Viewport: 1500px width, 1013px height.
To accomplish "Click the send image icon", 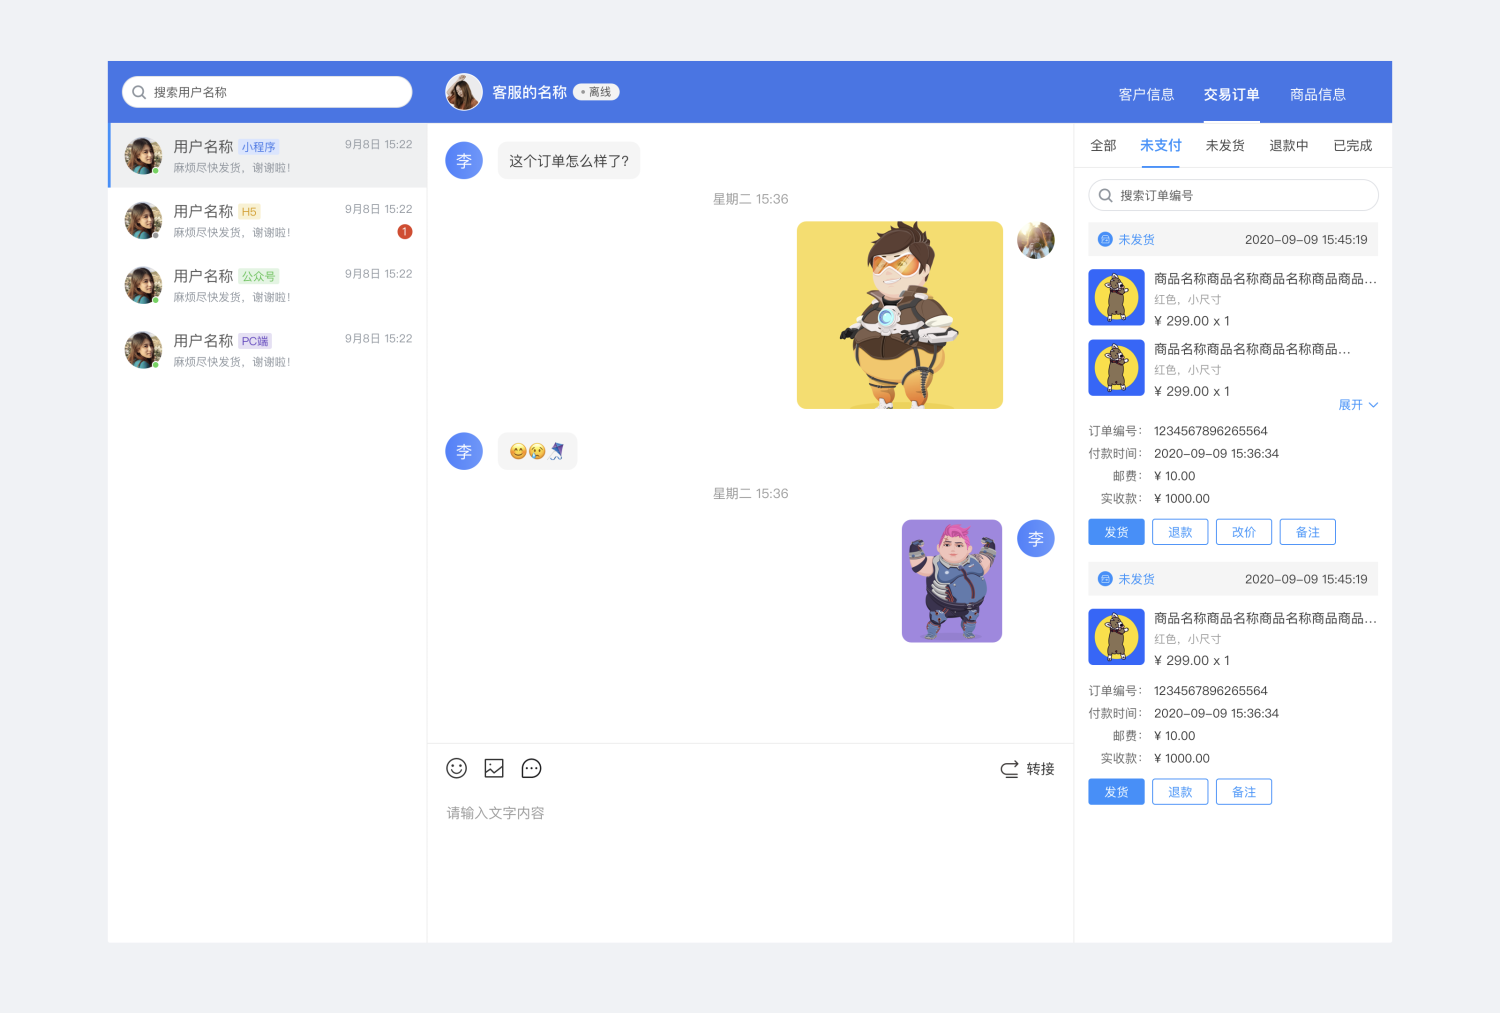I will [x=494, y=768].
